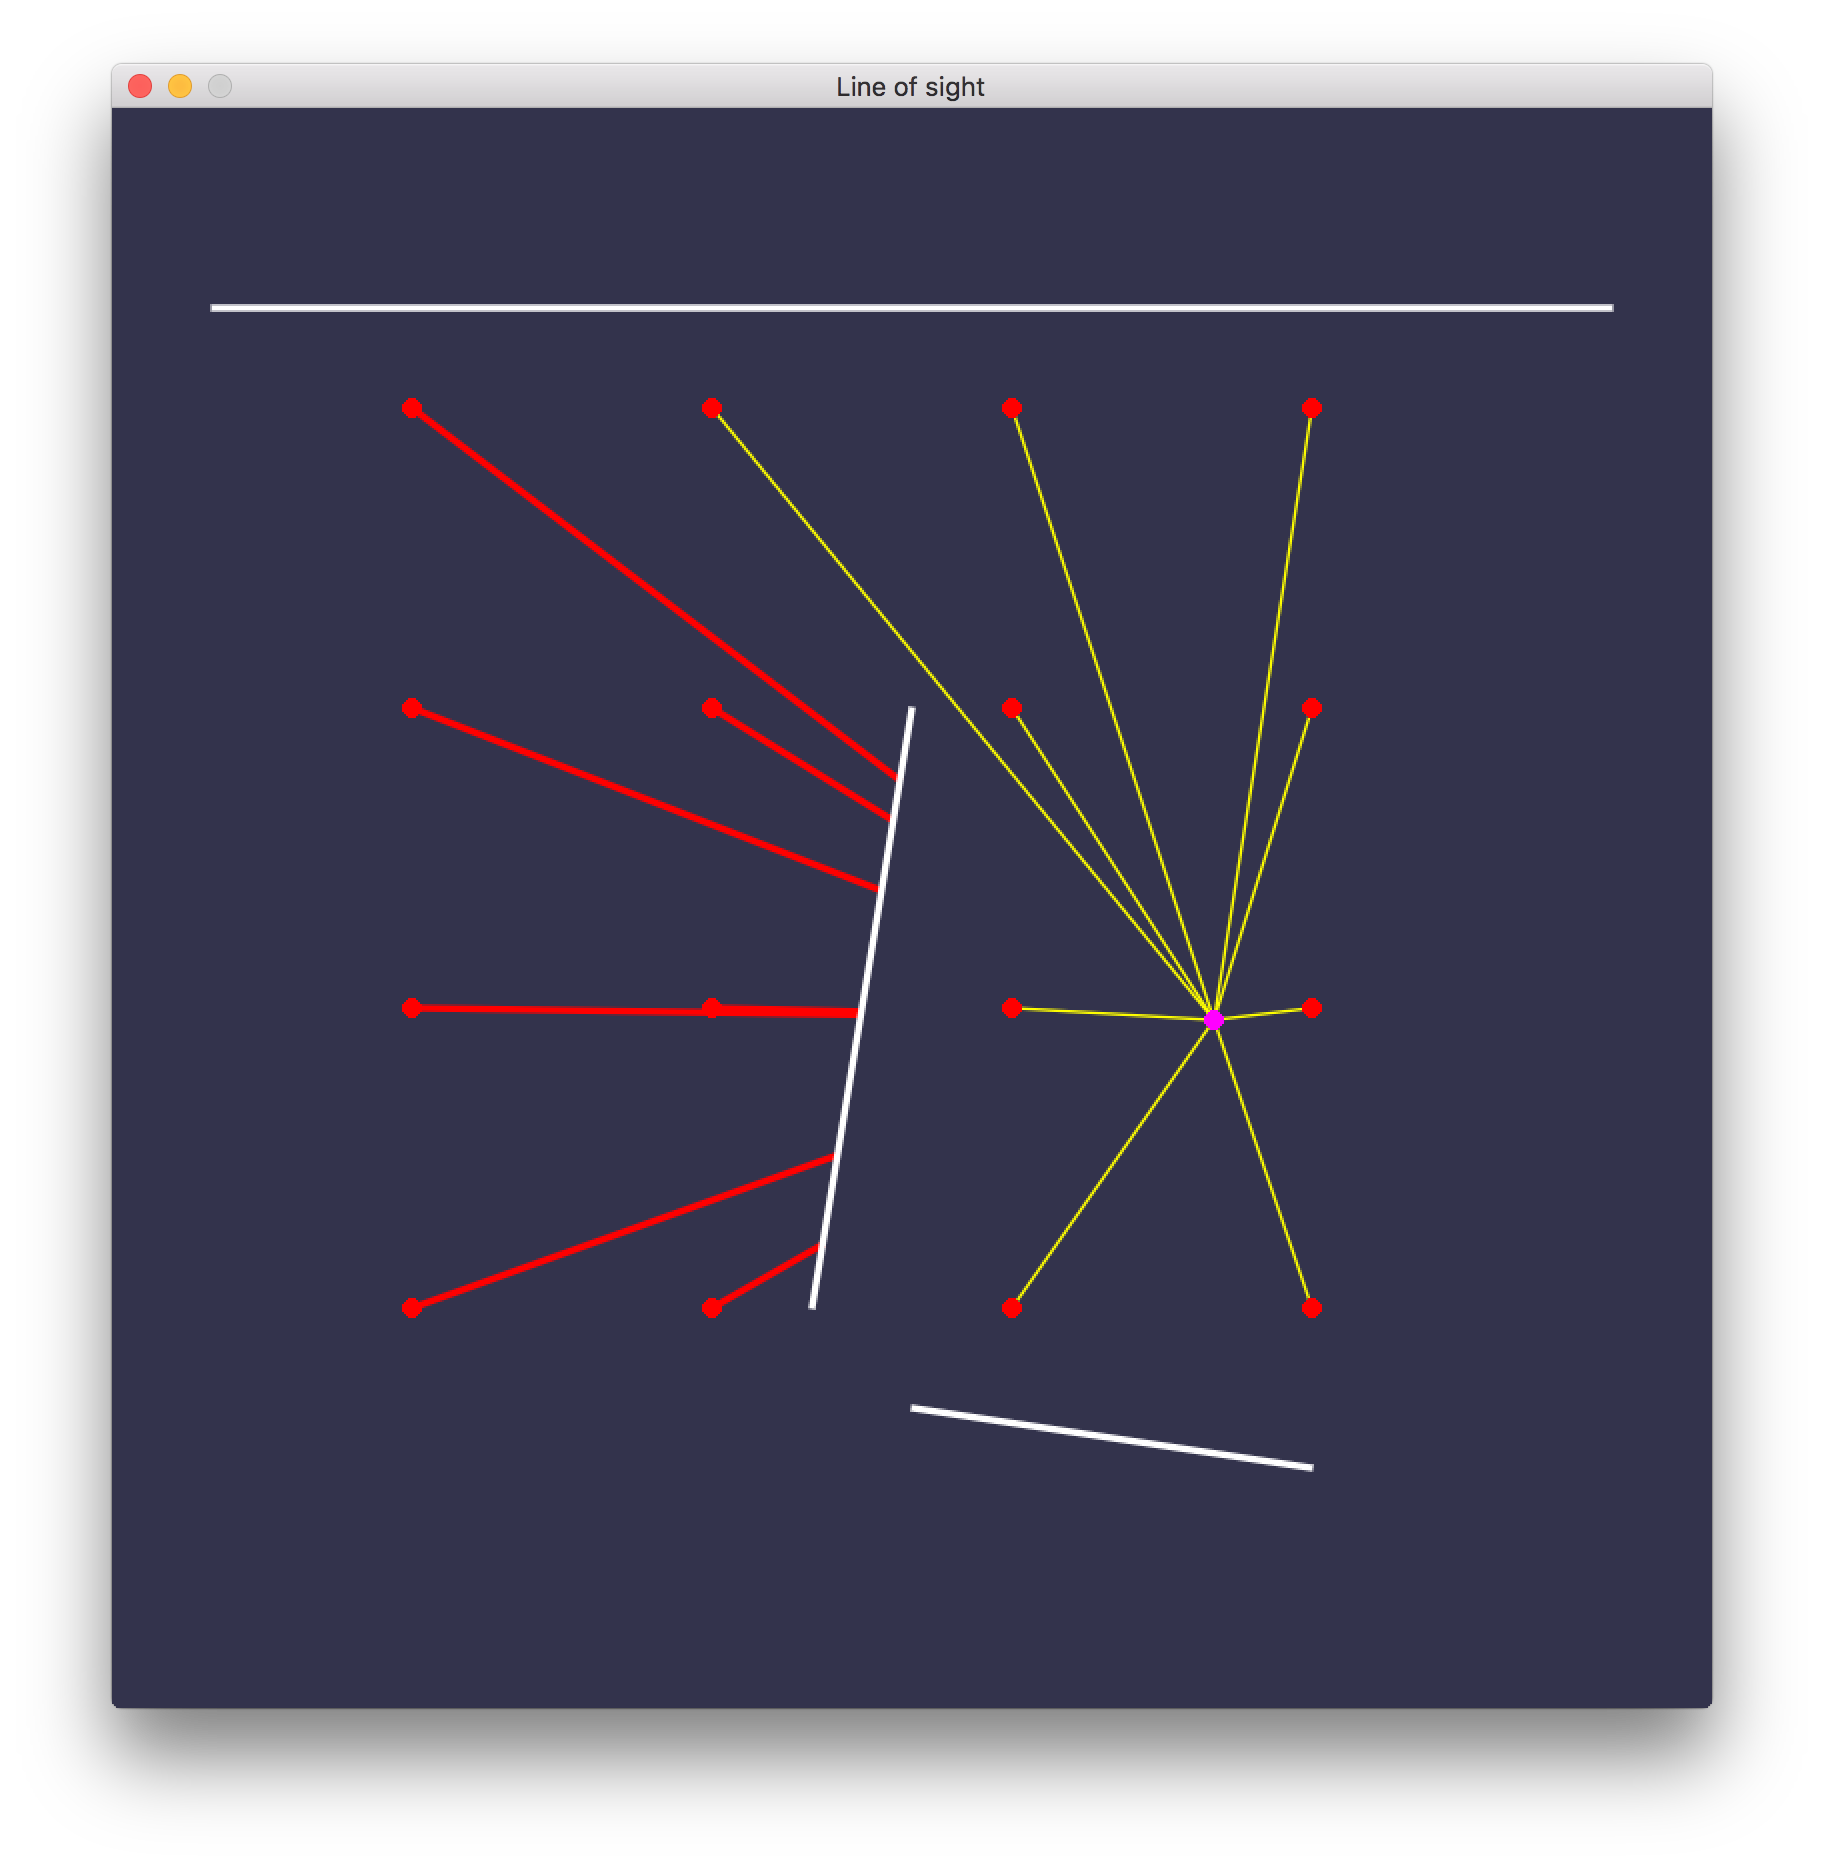Click the bottom-left red dot in the grid
Viewport: 1824px width, 1868px height.
(411, 1308)
